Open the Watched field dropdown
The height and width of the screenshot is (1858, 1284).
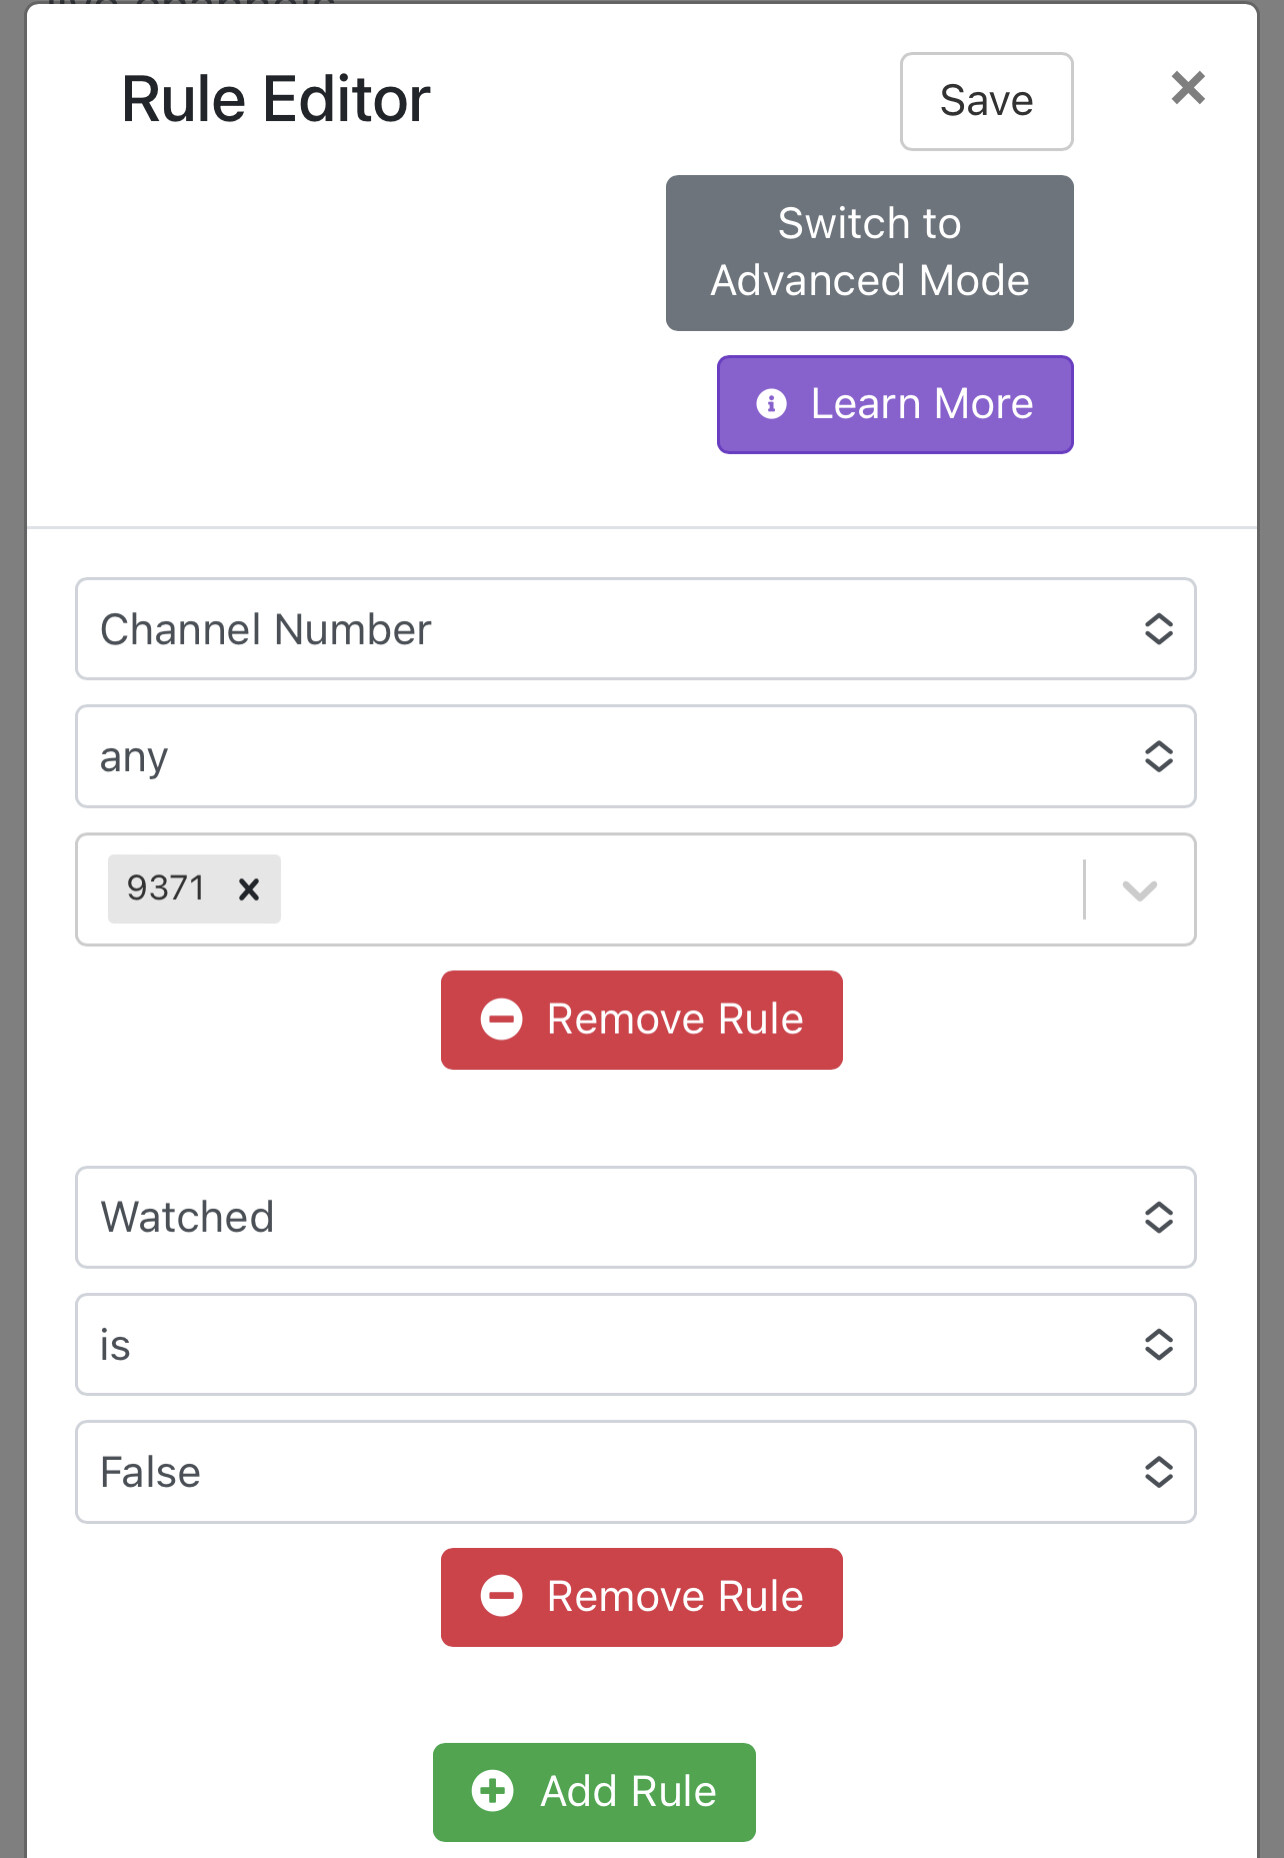[x=635, y=1217]
